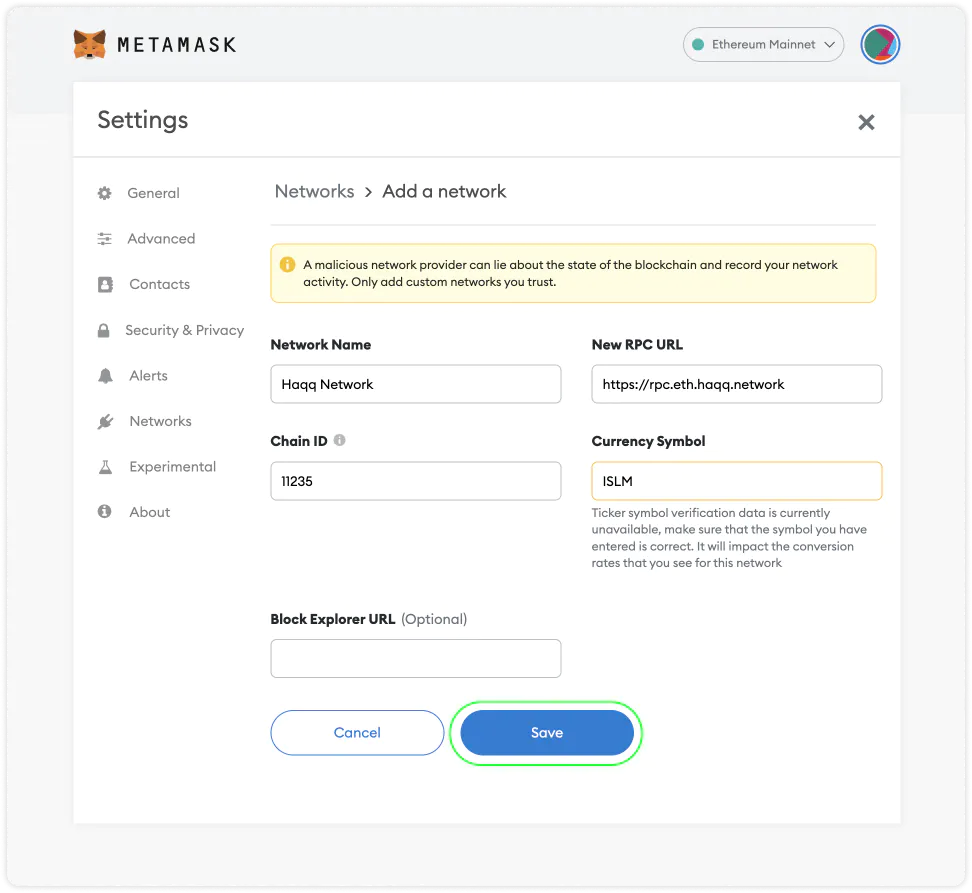Go back to Networks breadcrumb
Image resolution: width=972 pixels, height=893 pixels.
coord(314,191)
